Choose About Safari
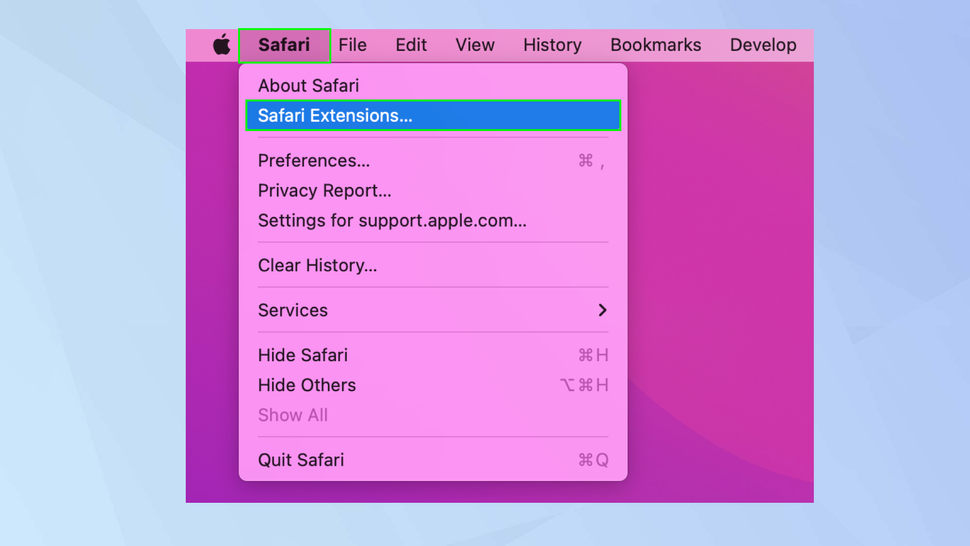Viewport: 970px width, 546px height. (x=433, y=85)
